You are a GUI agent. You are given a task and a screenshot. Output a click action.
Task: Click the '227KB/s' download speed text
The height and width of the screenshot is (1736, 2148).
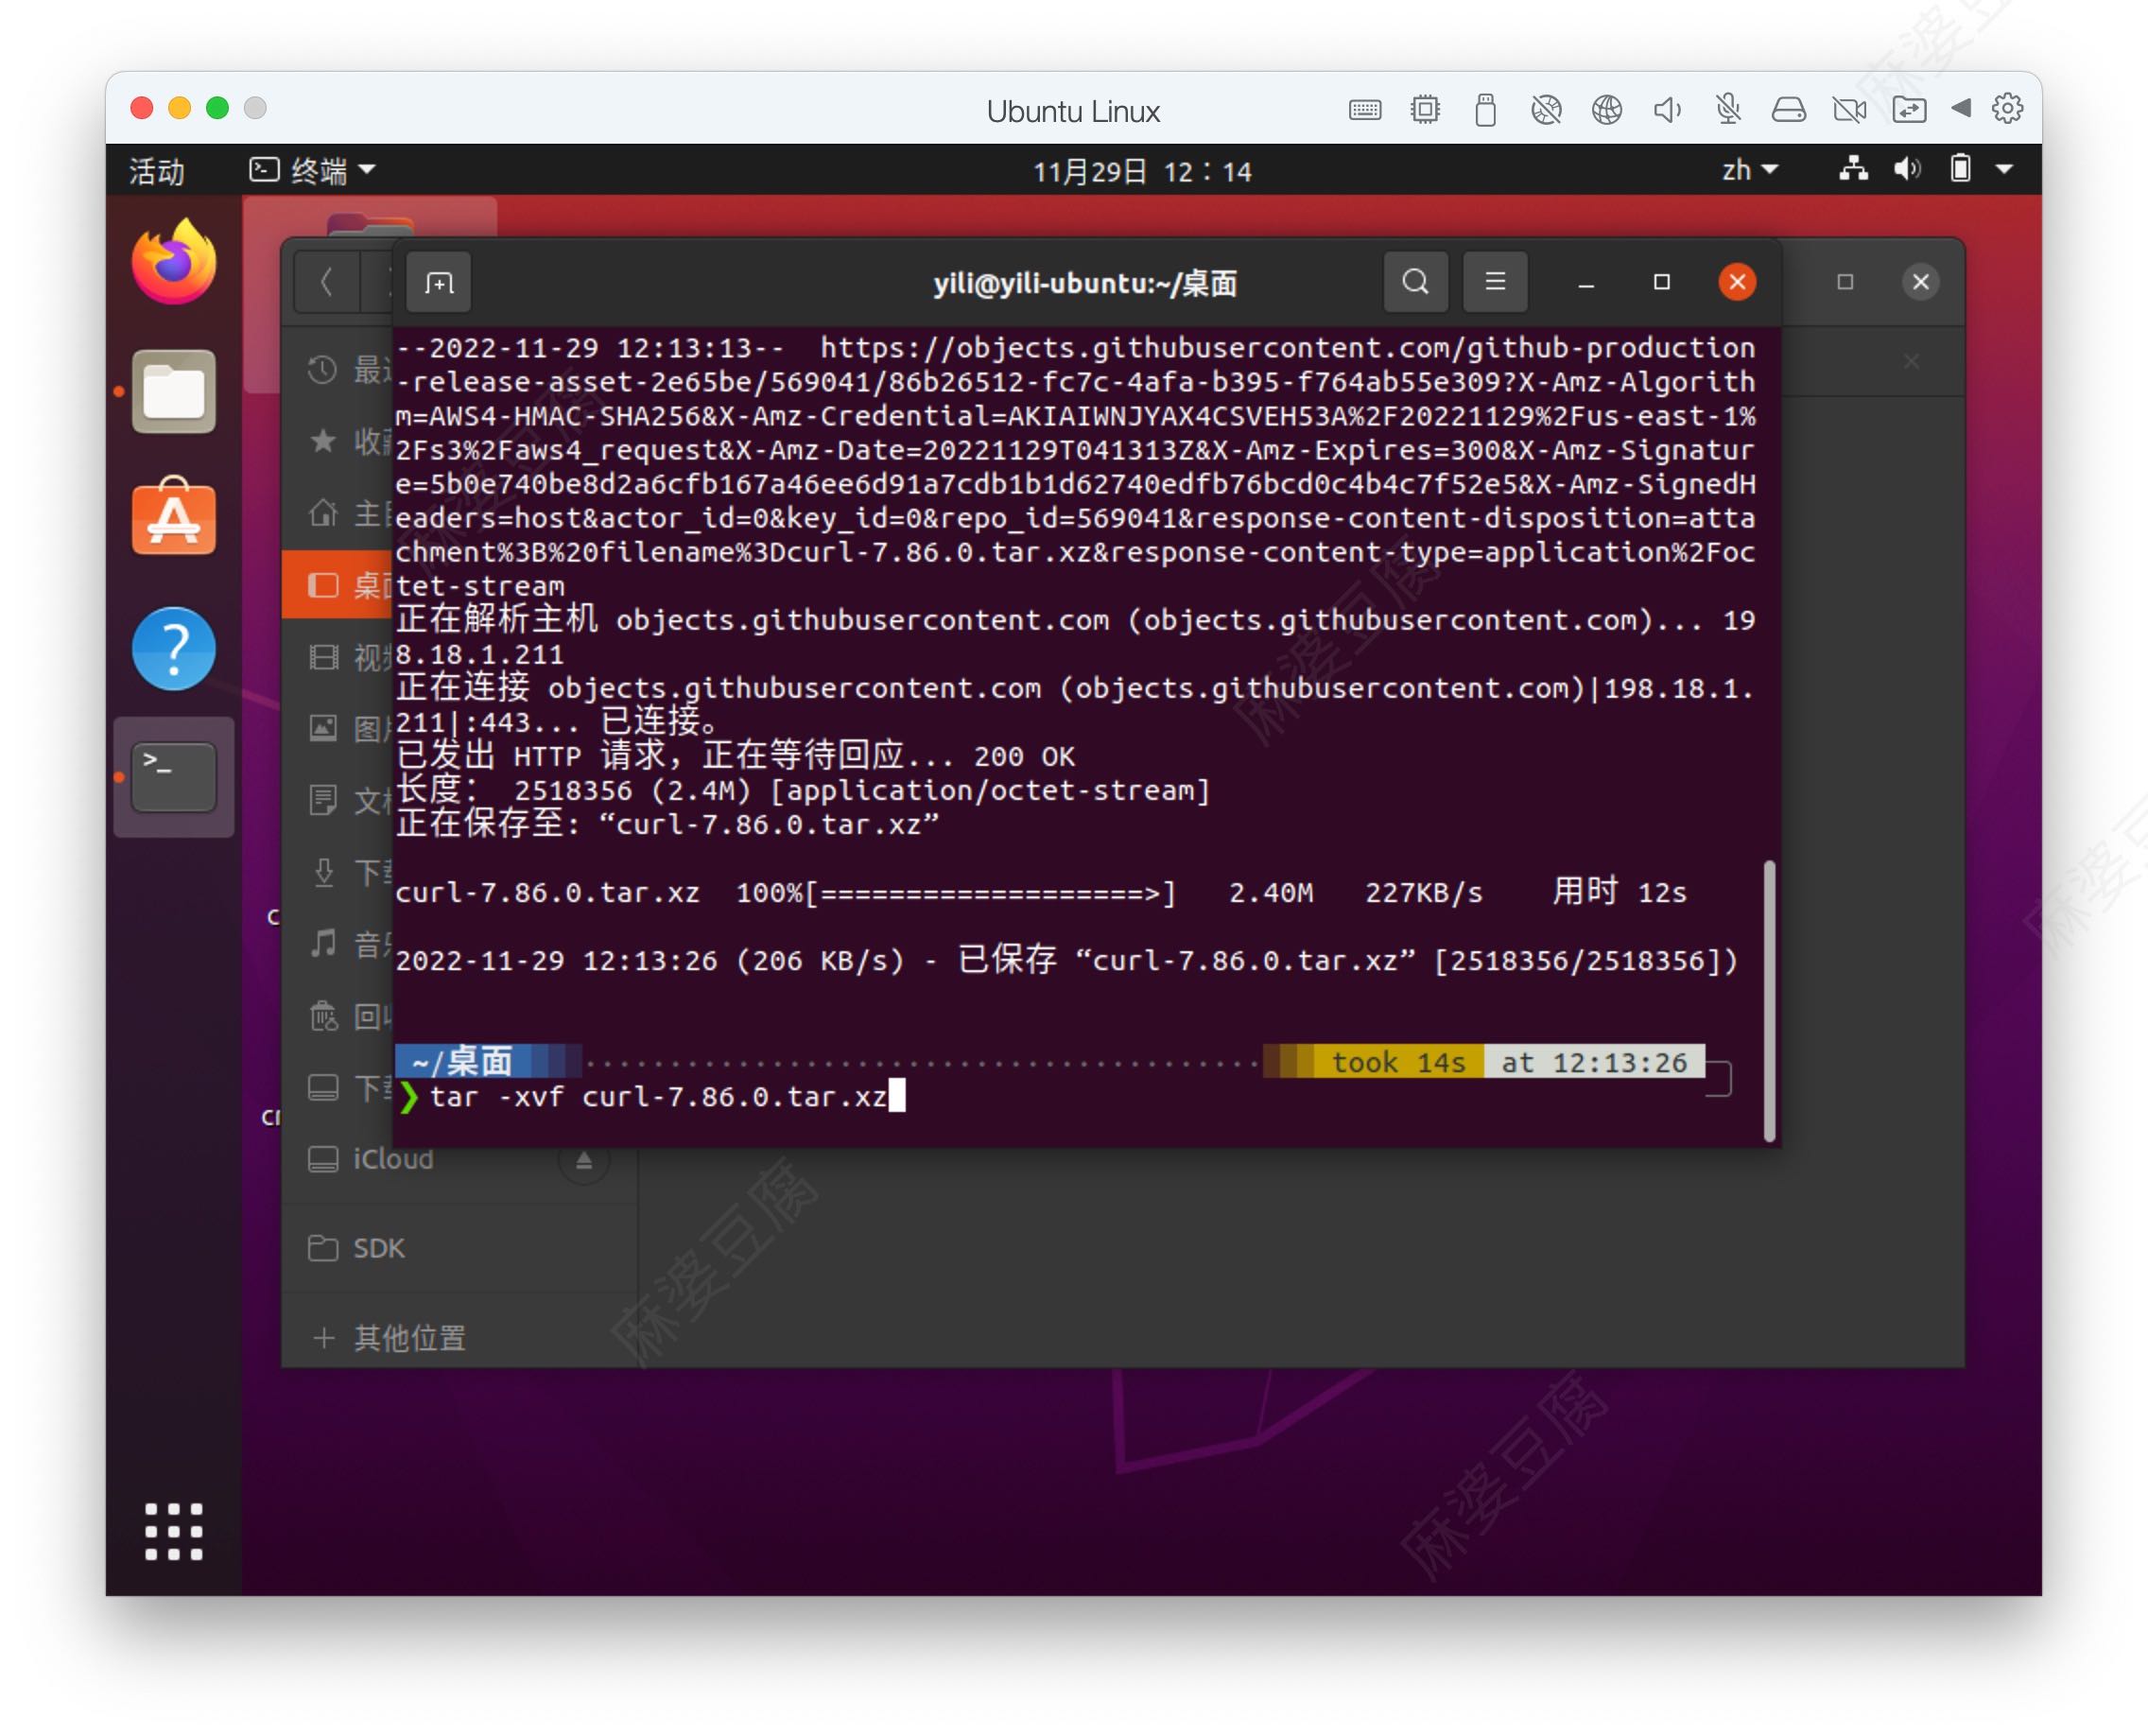point(1424,892)
